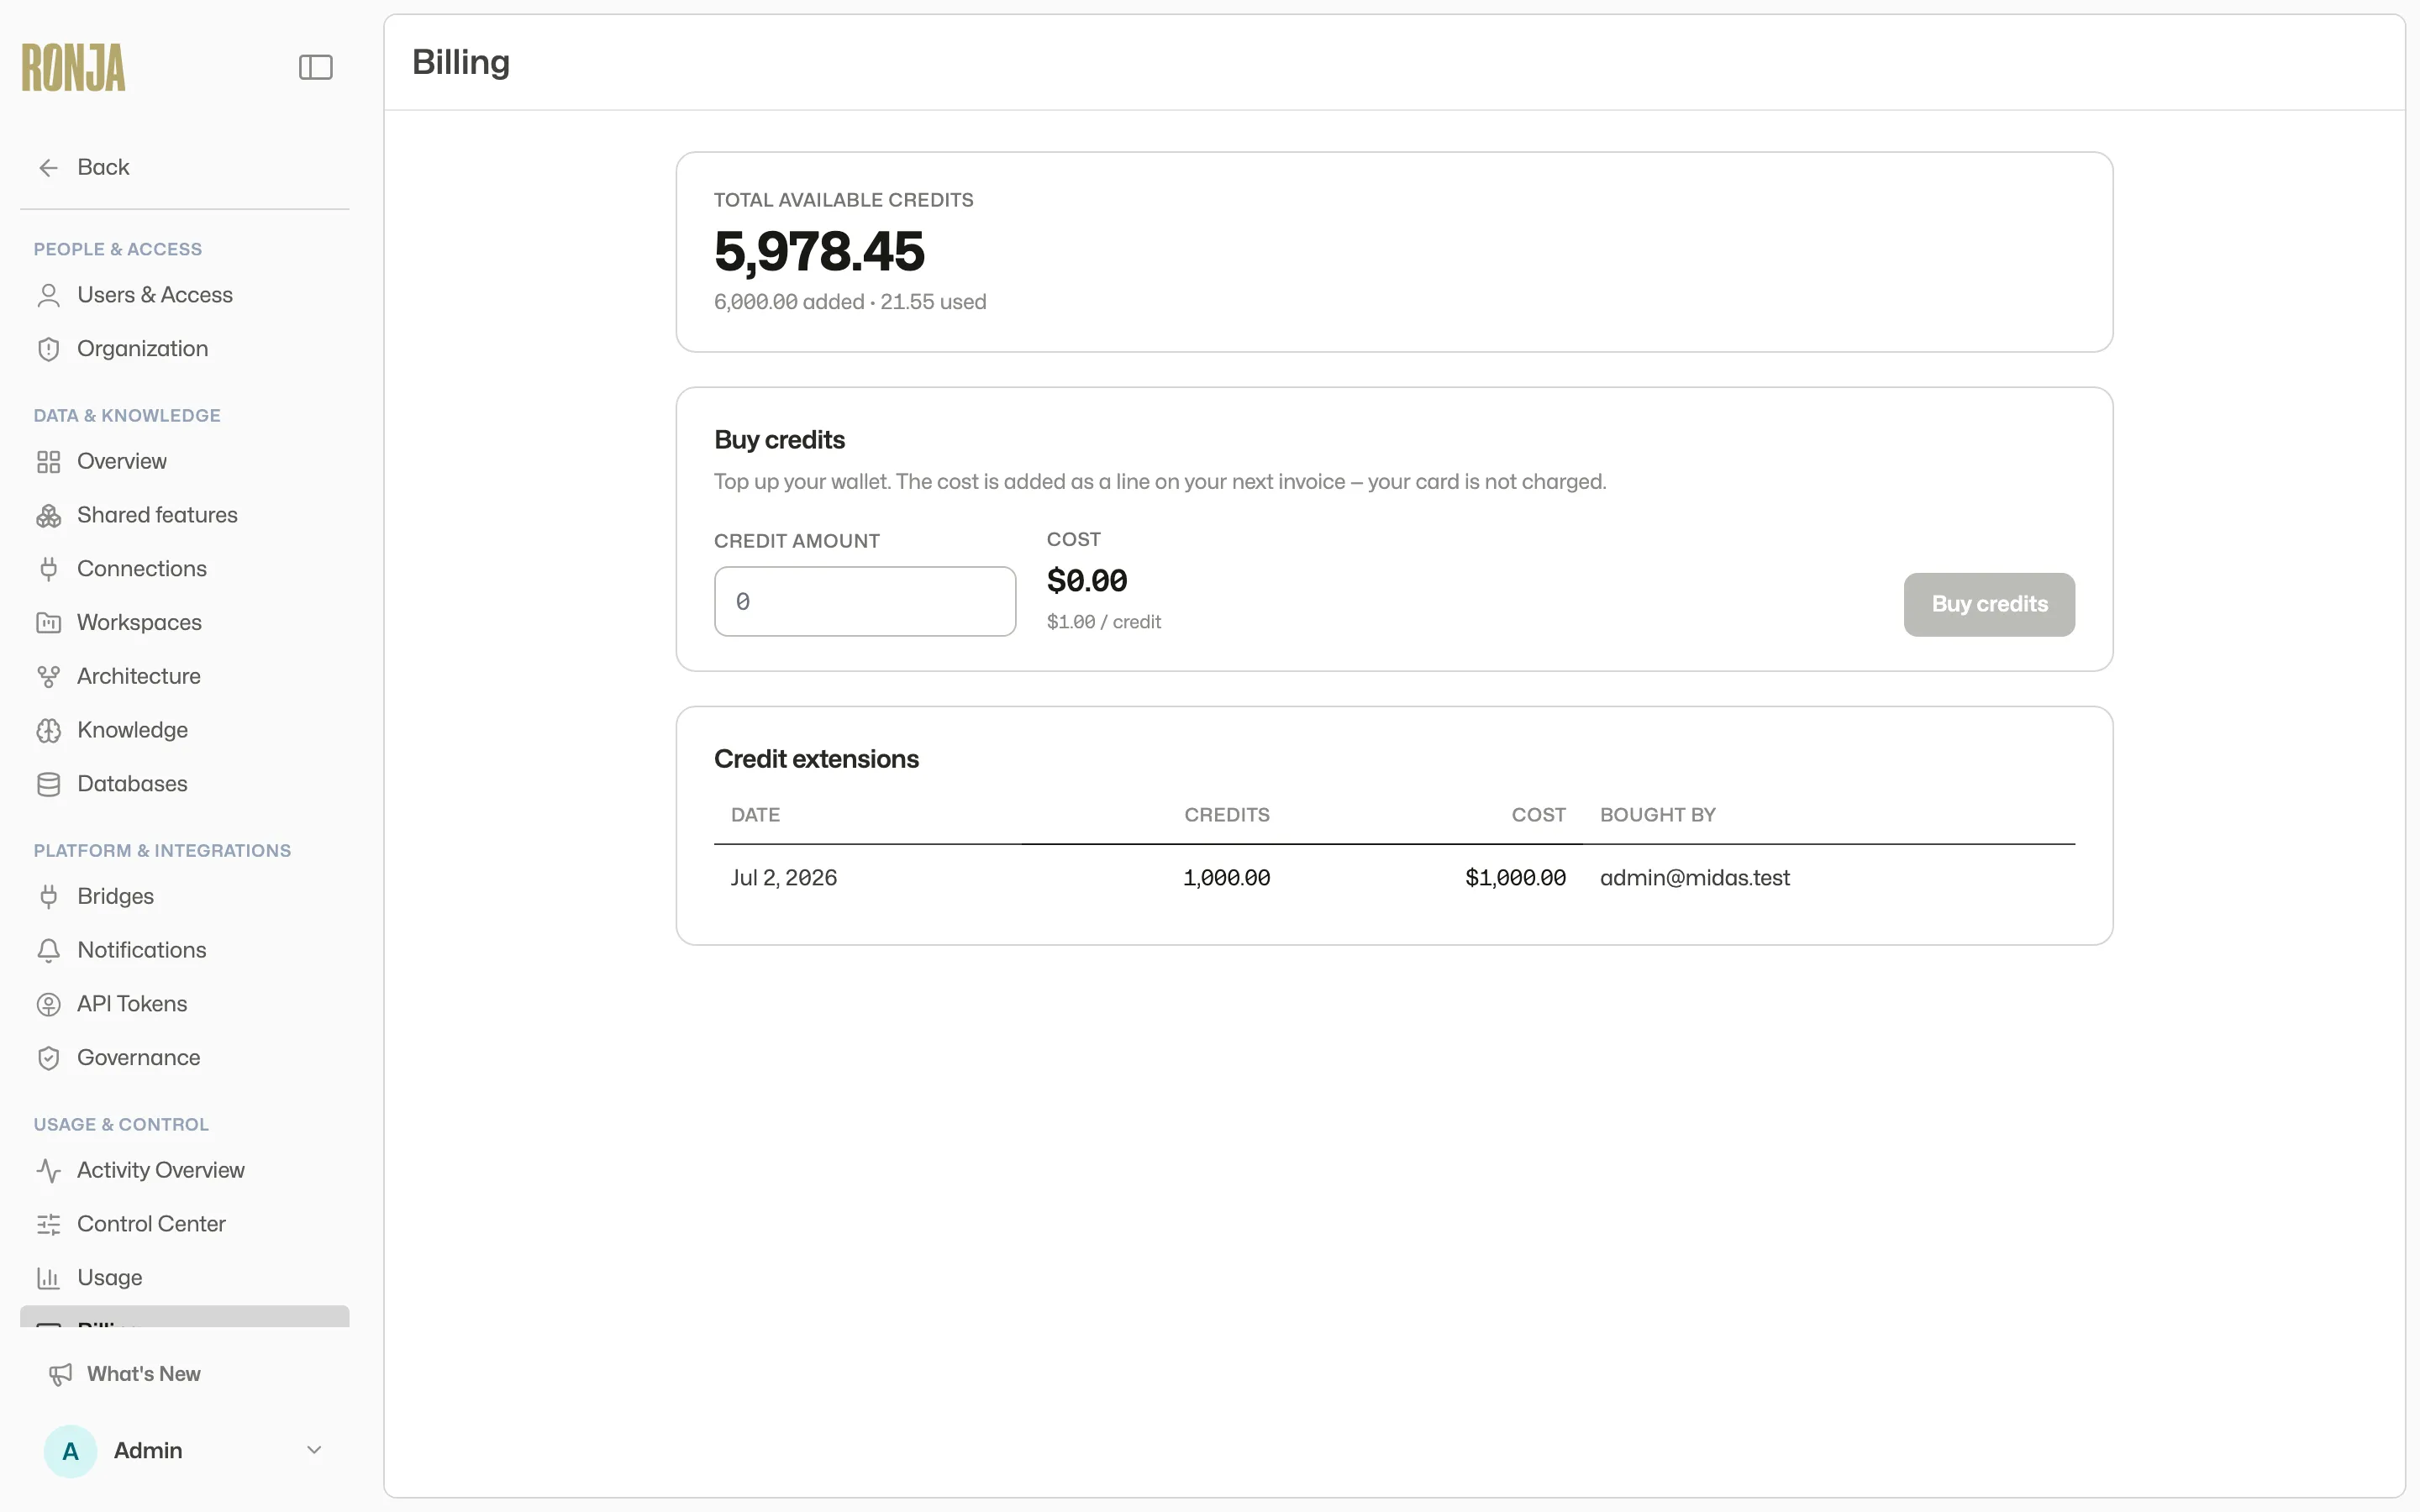
Task: Click the Users & Access person icon
Action: tap(48, 295)
